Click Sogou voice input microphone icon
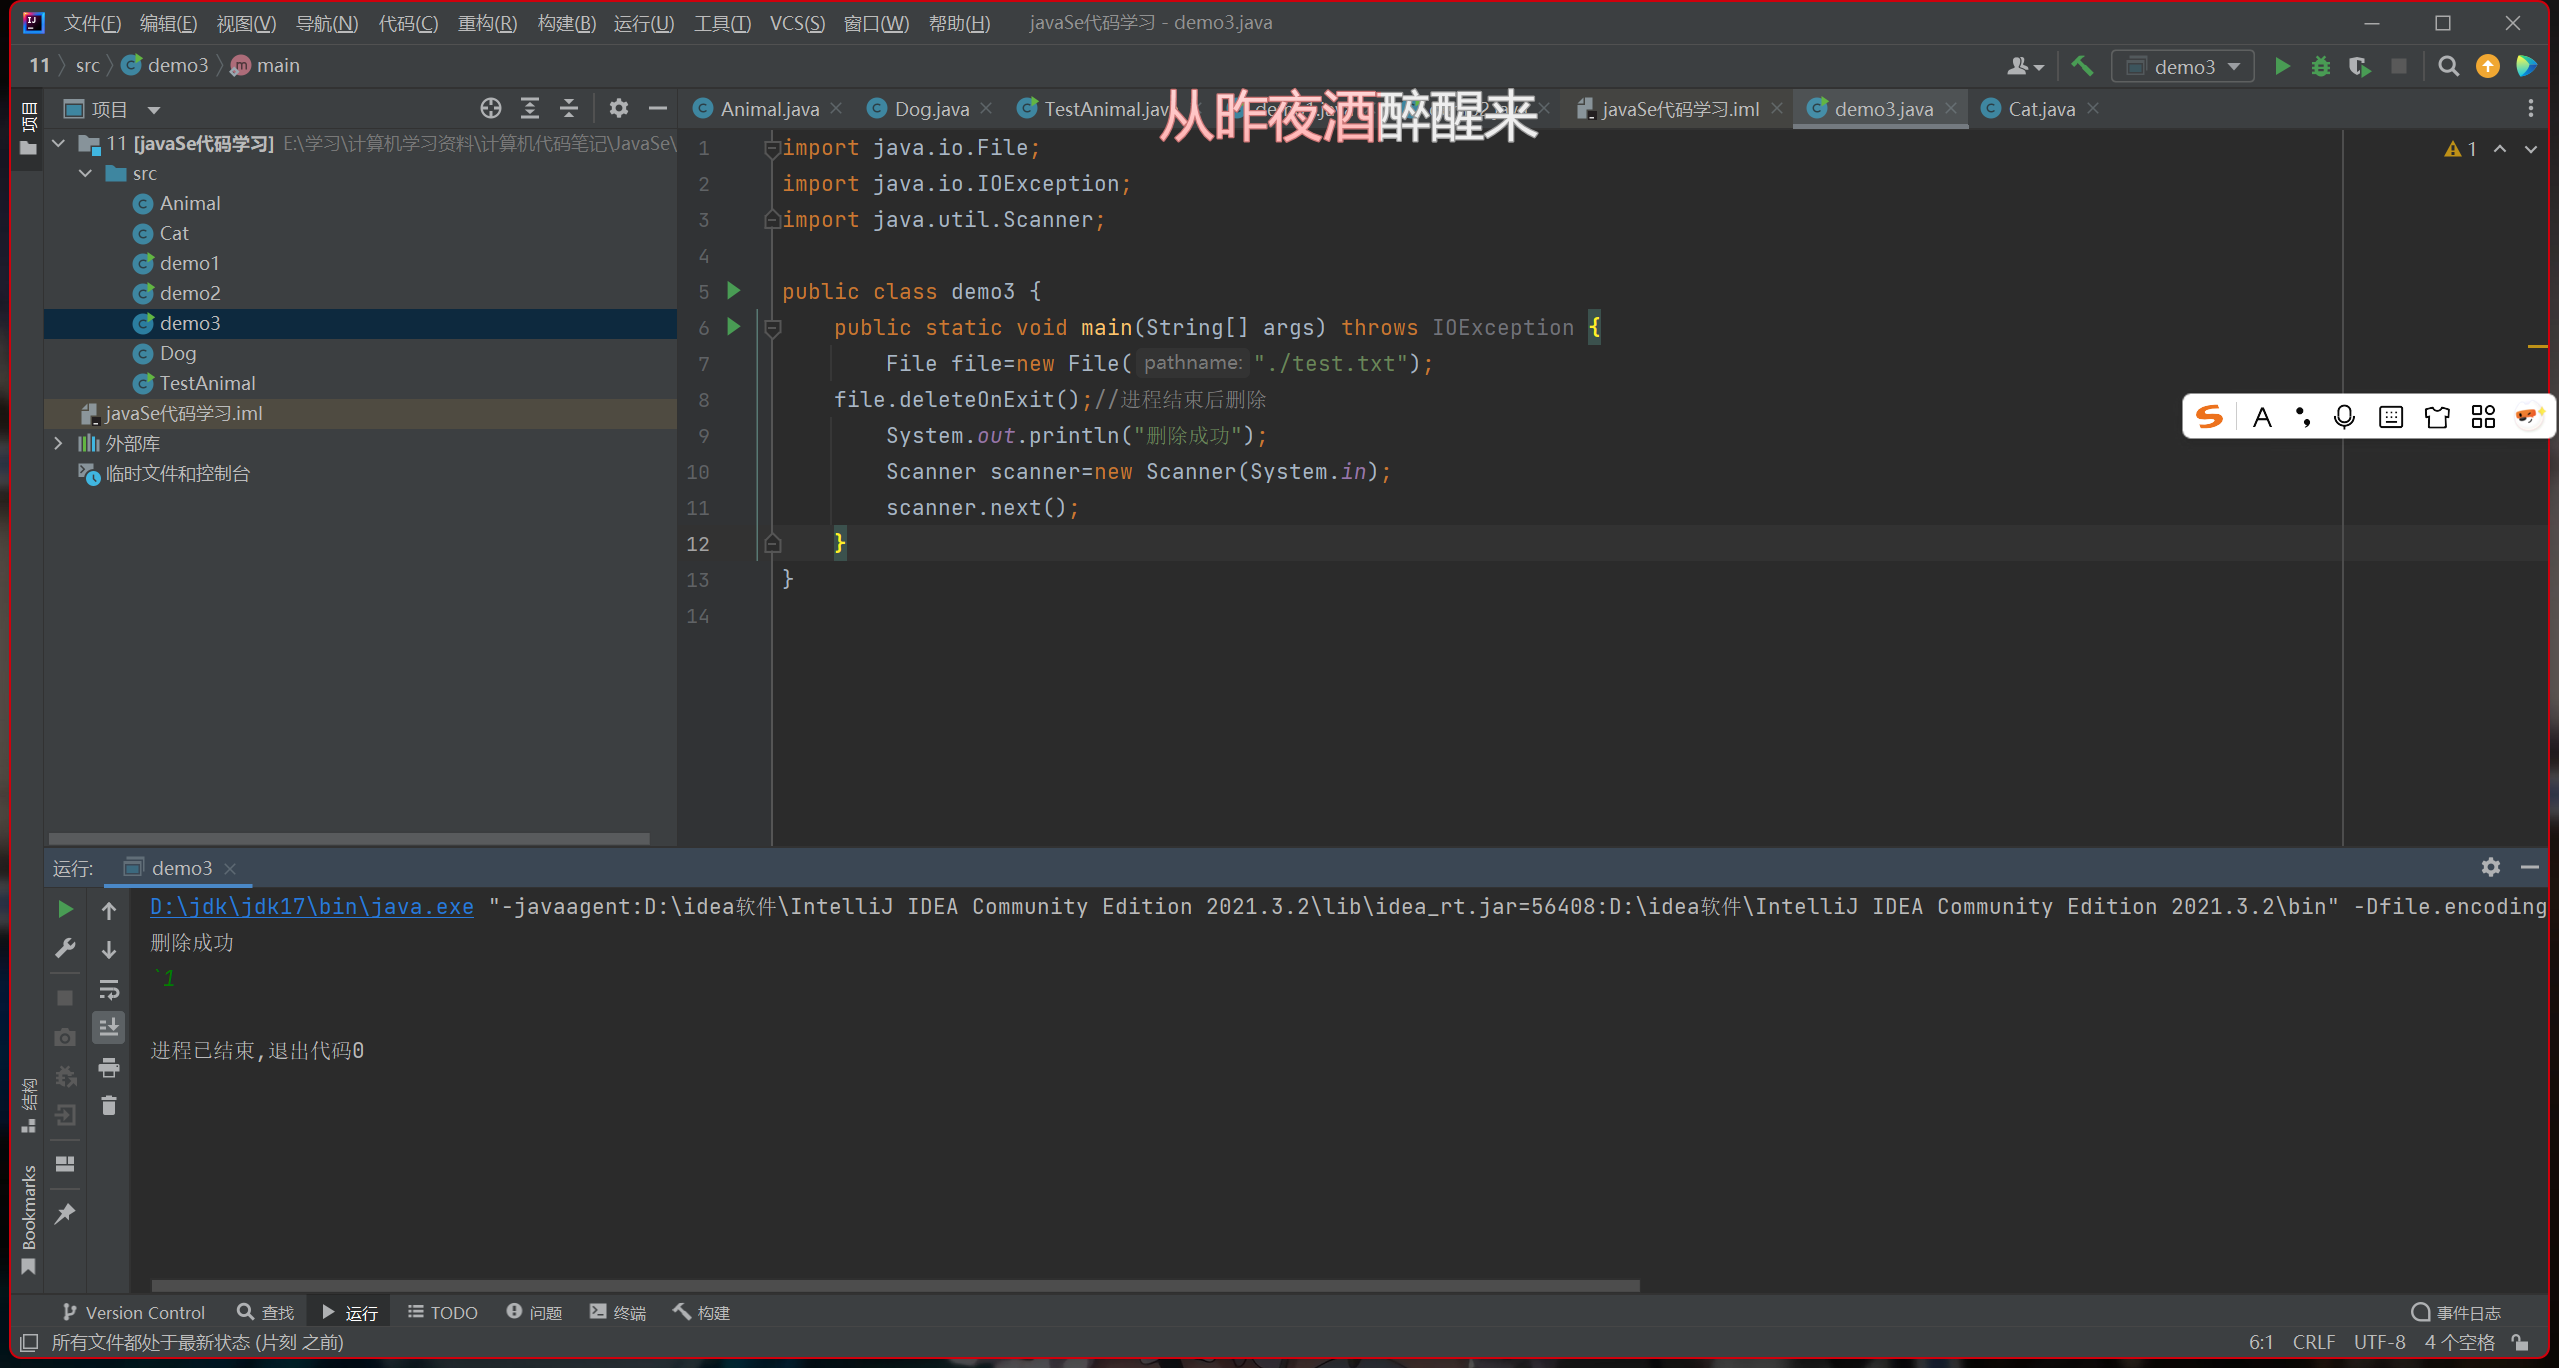Image resolution: width=2559 pixels, height=1368 pixels. (x=2343, y=418)
